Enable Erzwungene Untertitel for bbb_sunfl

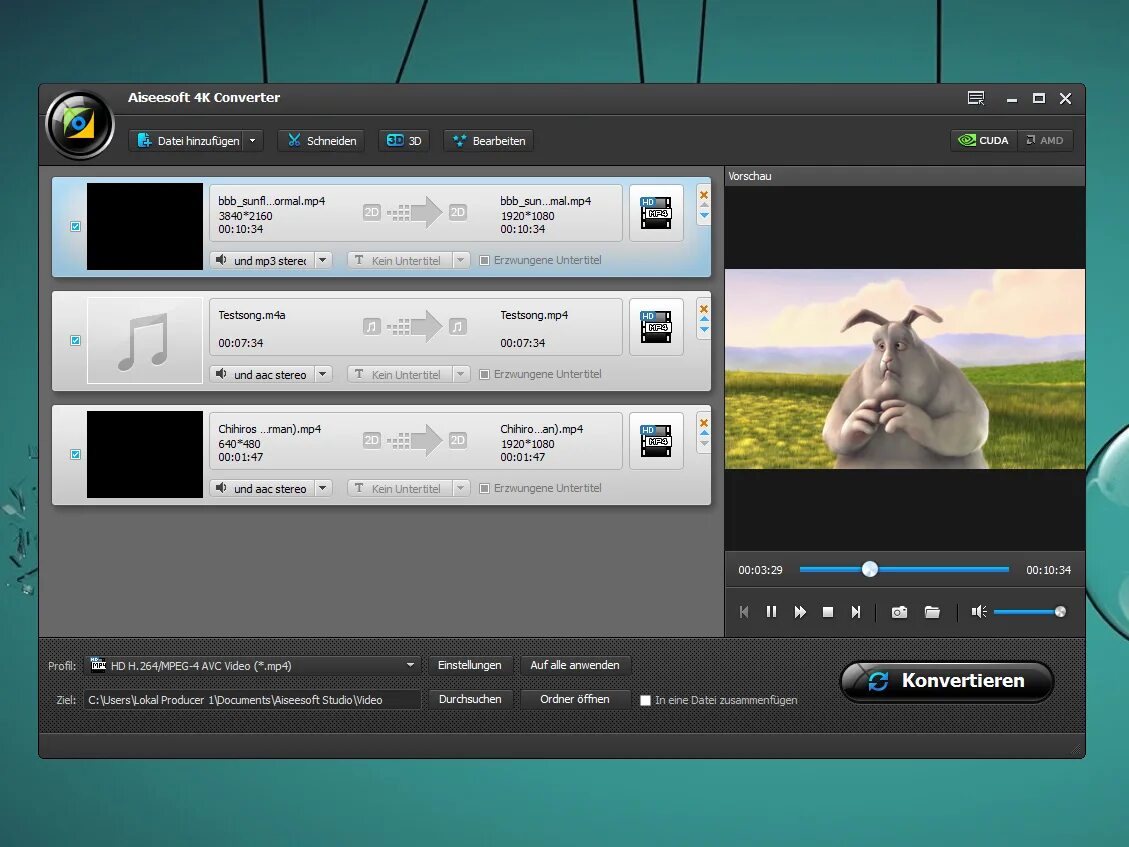pos(485,260)
